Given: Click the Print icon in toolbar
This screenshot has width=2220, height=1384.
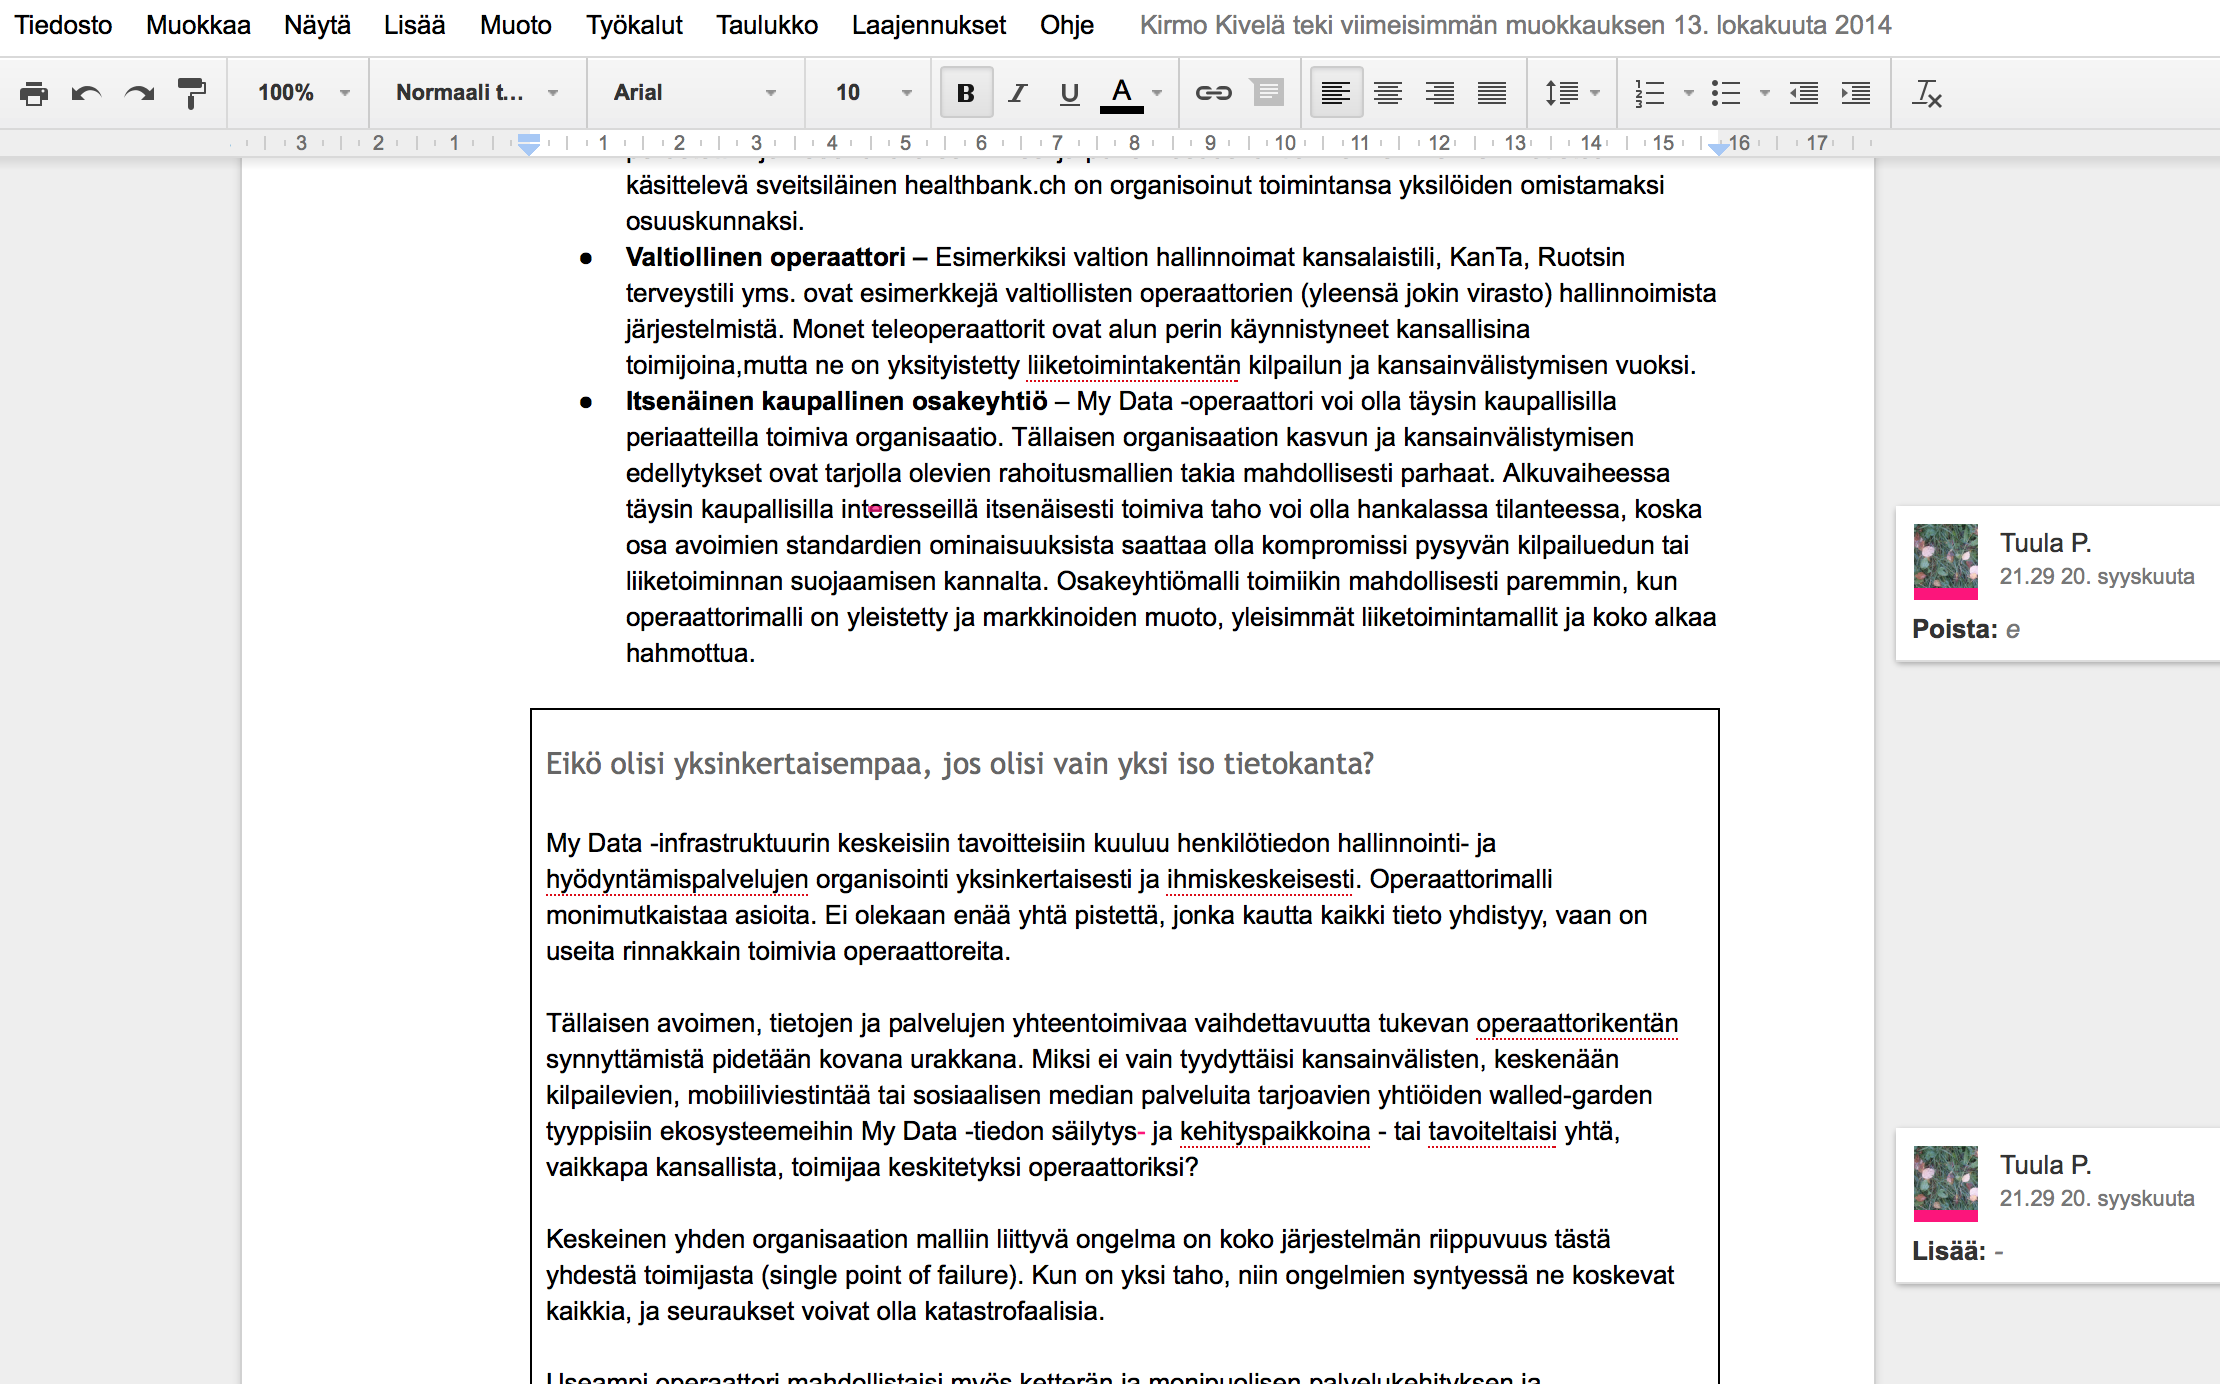Looking at the screenshot, I should click(x=34, y=93).
